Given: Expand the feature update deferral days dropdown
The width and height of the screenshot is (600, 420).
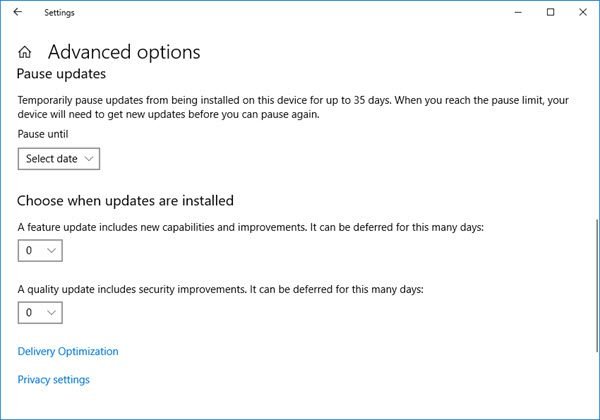Looking at the screenshot, I should [x=40, y=251].
